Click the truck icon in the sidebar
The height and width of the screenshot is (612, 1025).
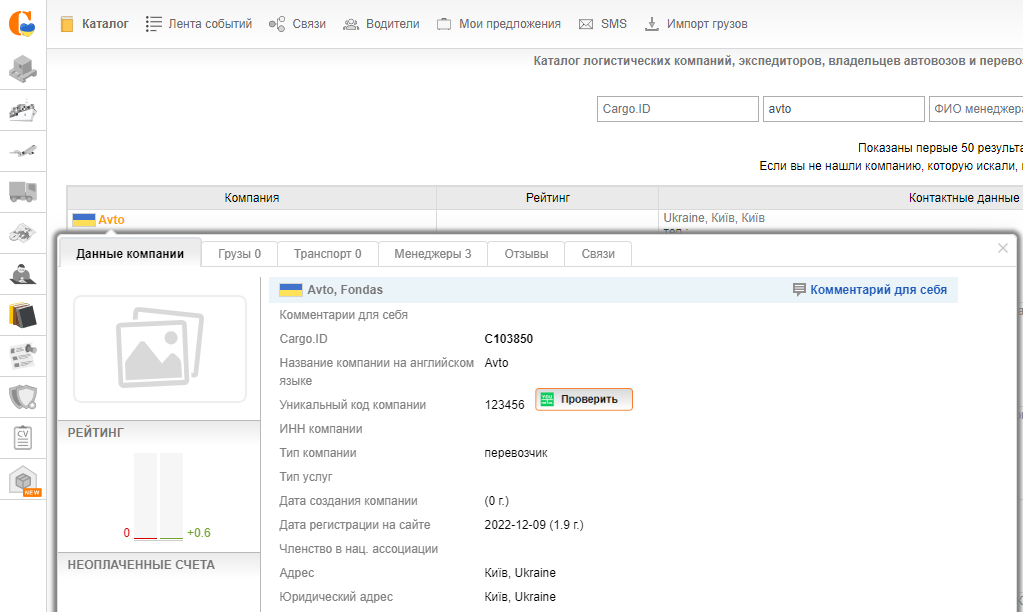tap(23, 192)
